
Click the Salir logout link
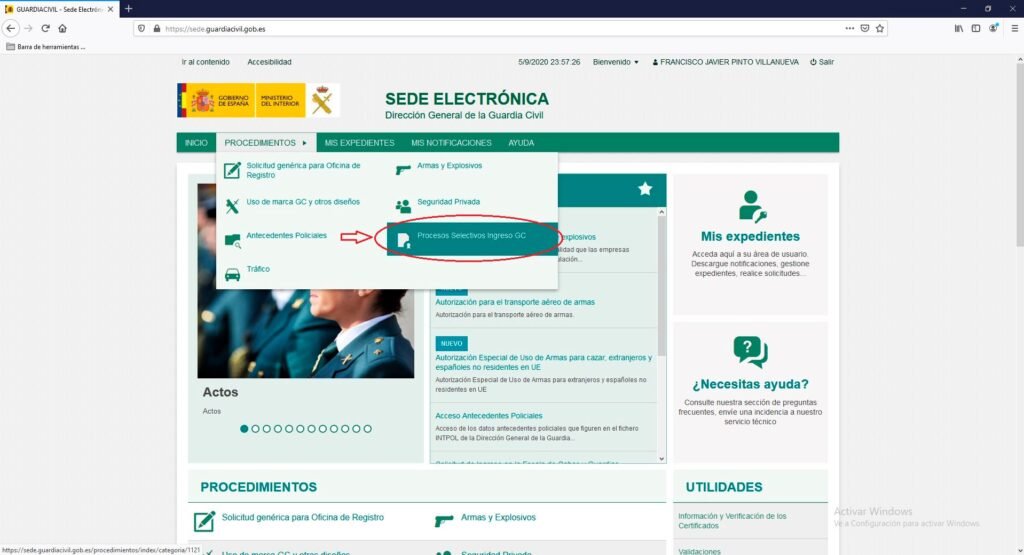(x=822, y=62)
